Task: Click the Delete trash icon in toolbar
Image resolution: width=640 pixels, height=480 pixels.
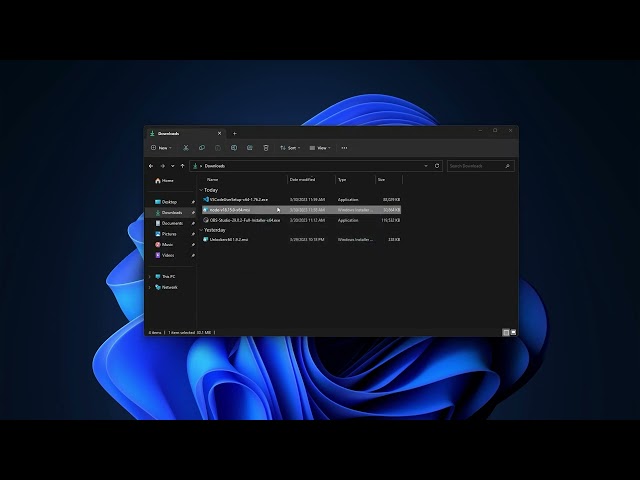Action: coord(266,148)
